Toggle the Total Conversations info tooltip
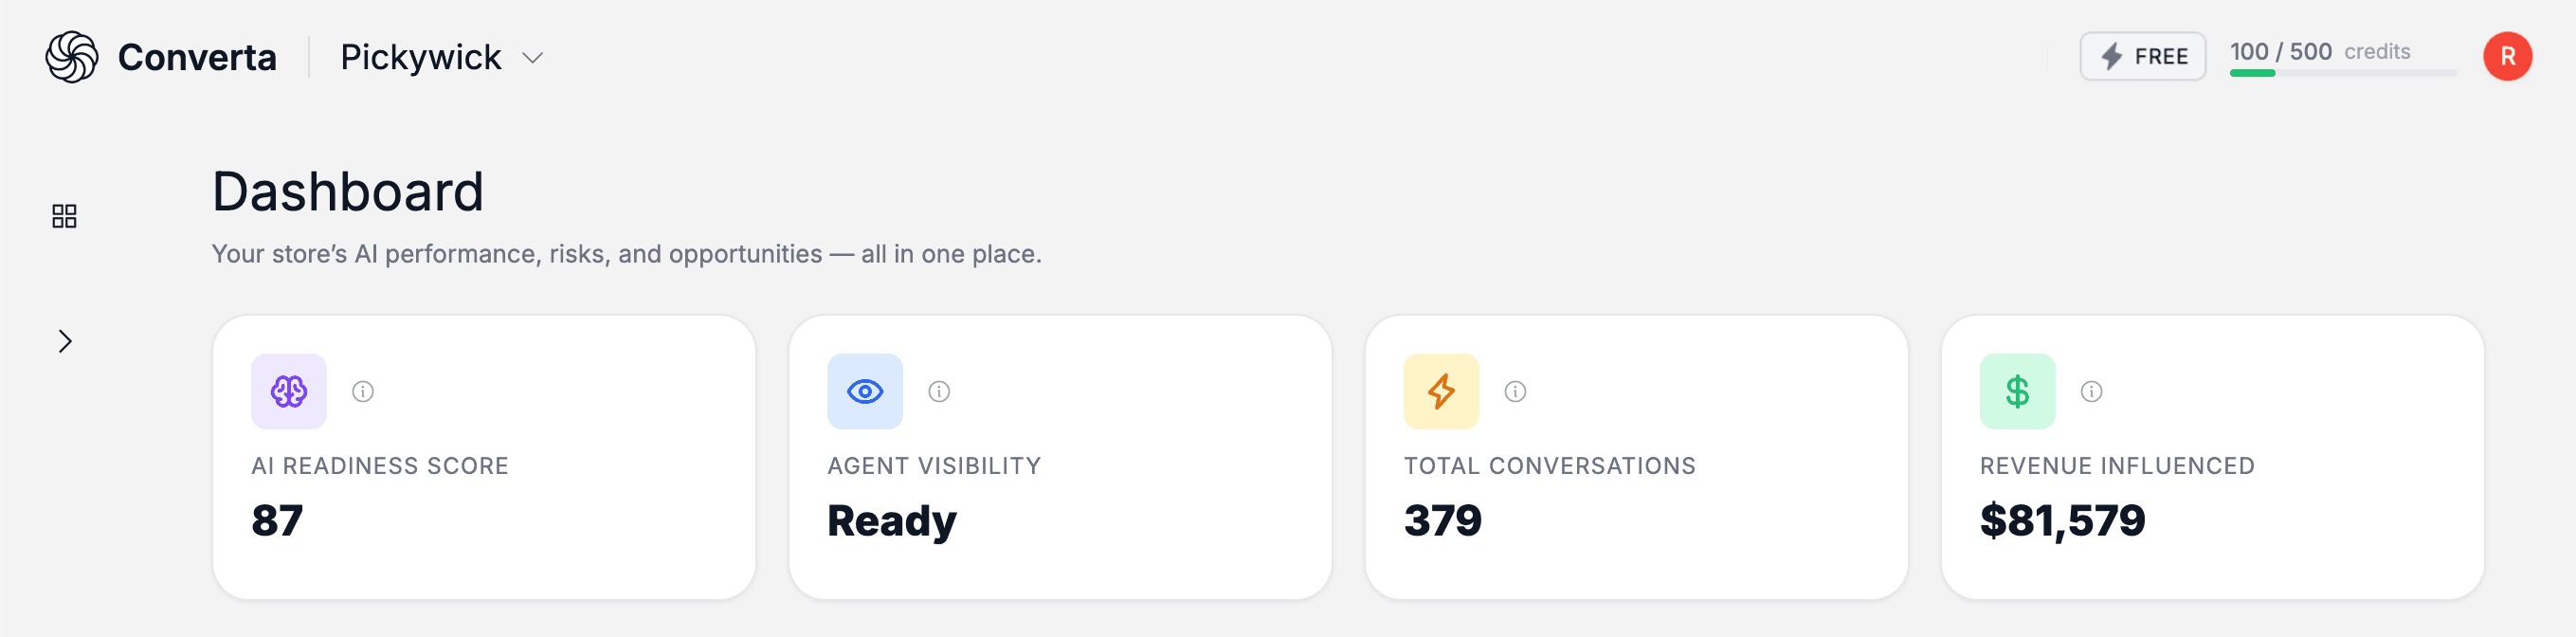The height and width of the screenshot is (637, 2576). point(1515,392)
